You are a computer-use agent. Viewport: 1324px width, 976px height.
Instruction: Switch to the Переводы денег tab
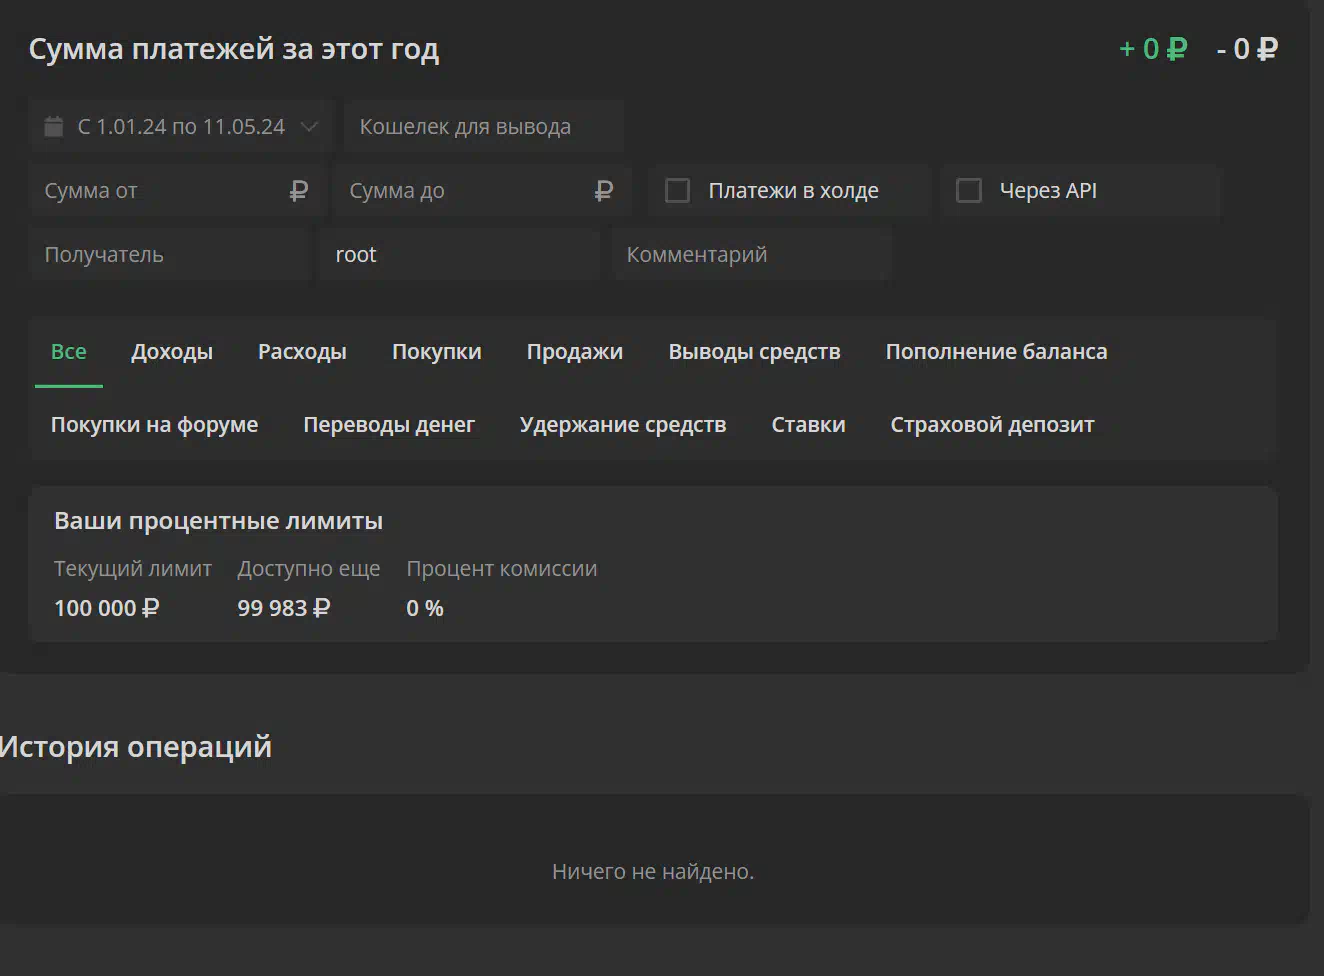point(389,425)
